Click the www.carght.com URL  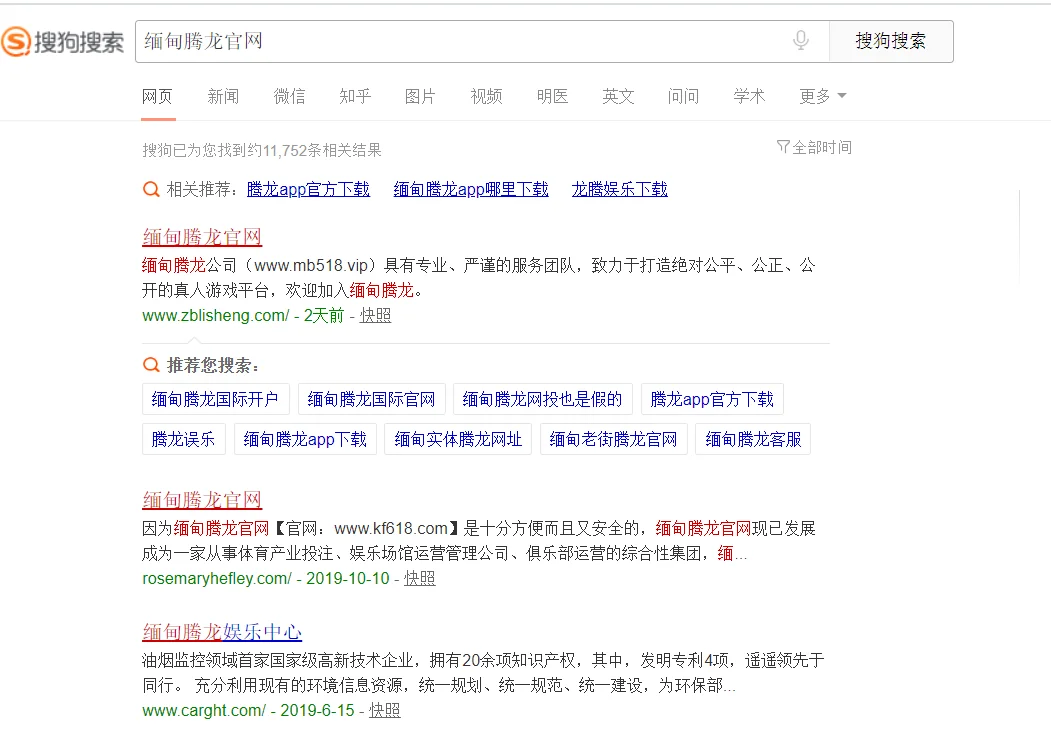pyautogui.click(x=204, y=710)
